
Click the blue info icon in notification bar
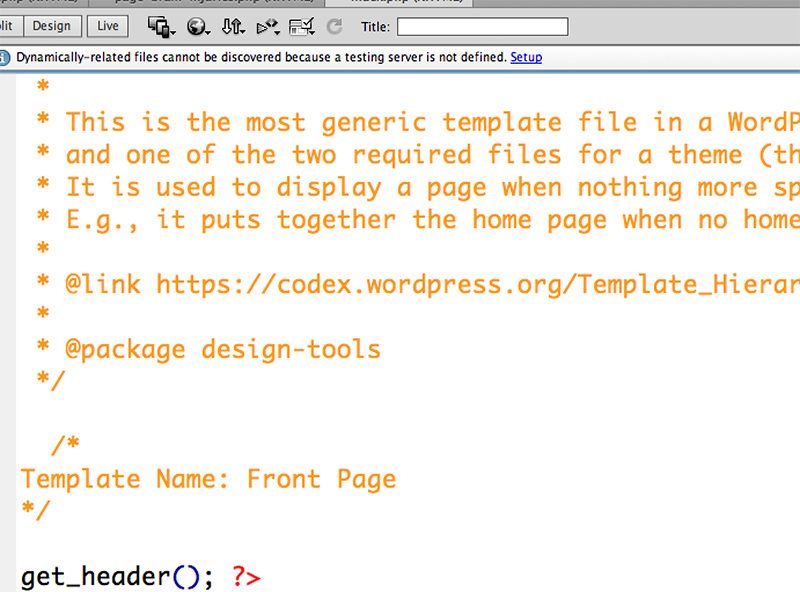tap(6, 58)
